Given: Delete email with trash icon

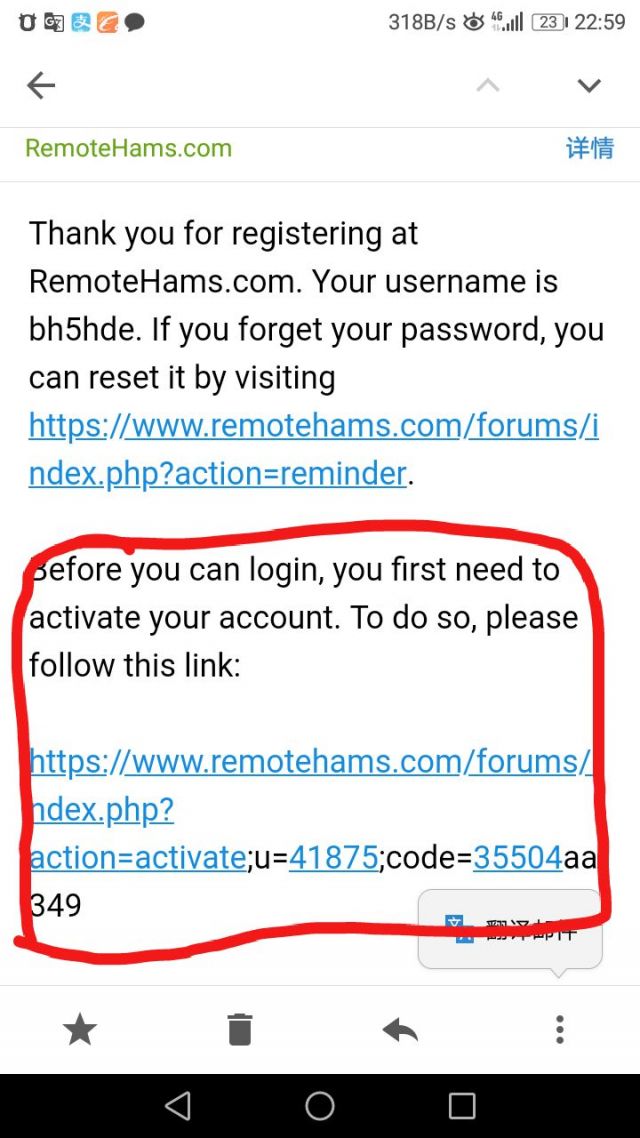Looking at the screenshot, I should 239,1029.
